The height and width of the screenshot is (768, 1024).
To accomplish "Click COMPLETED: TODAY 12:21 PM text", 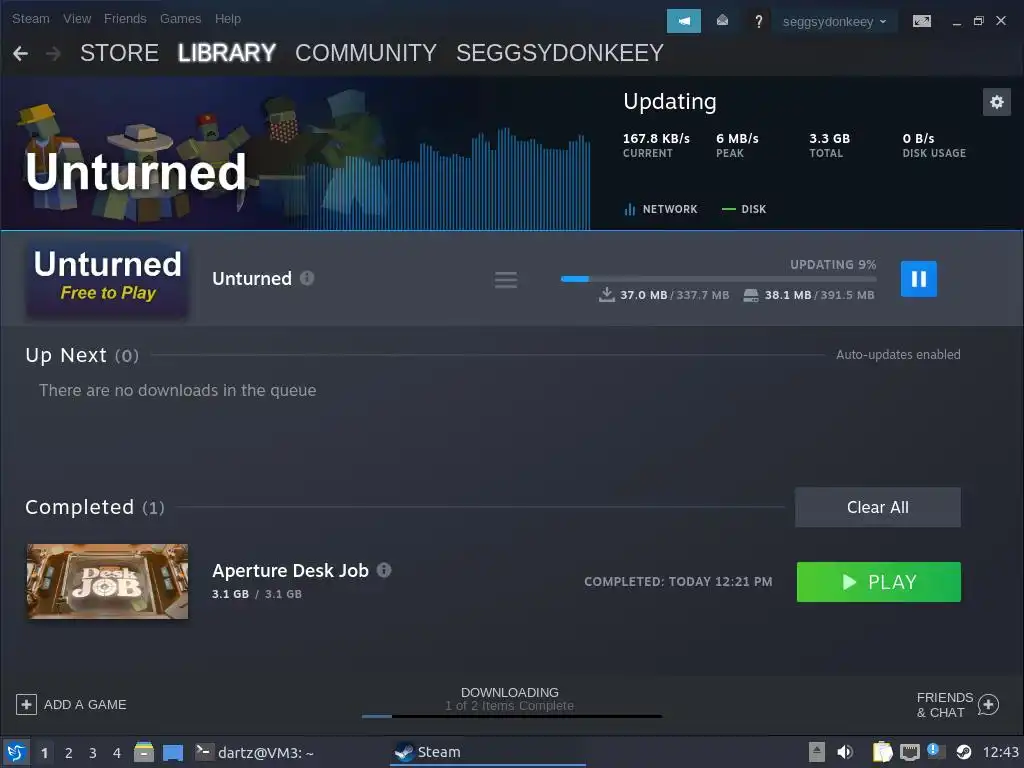I will (678, 582).
